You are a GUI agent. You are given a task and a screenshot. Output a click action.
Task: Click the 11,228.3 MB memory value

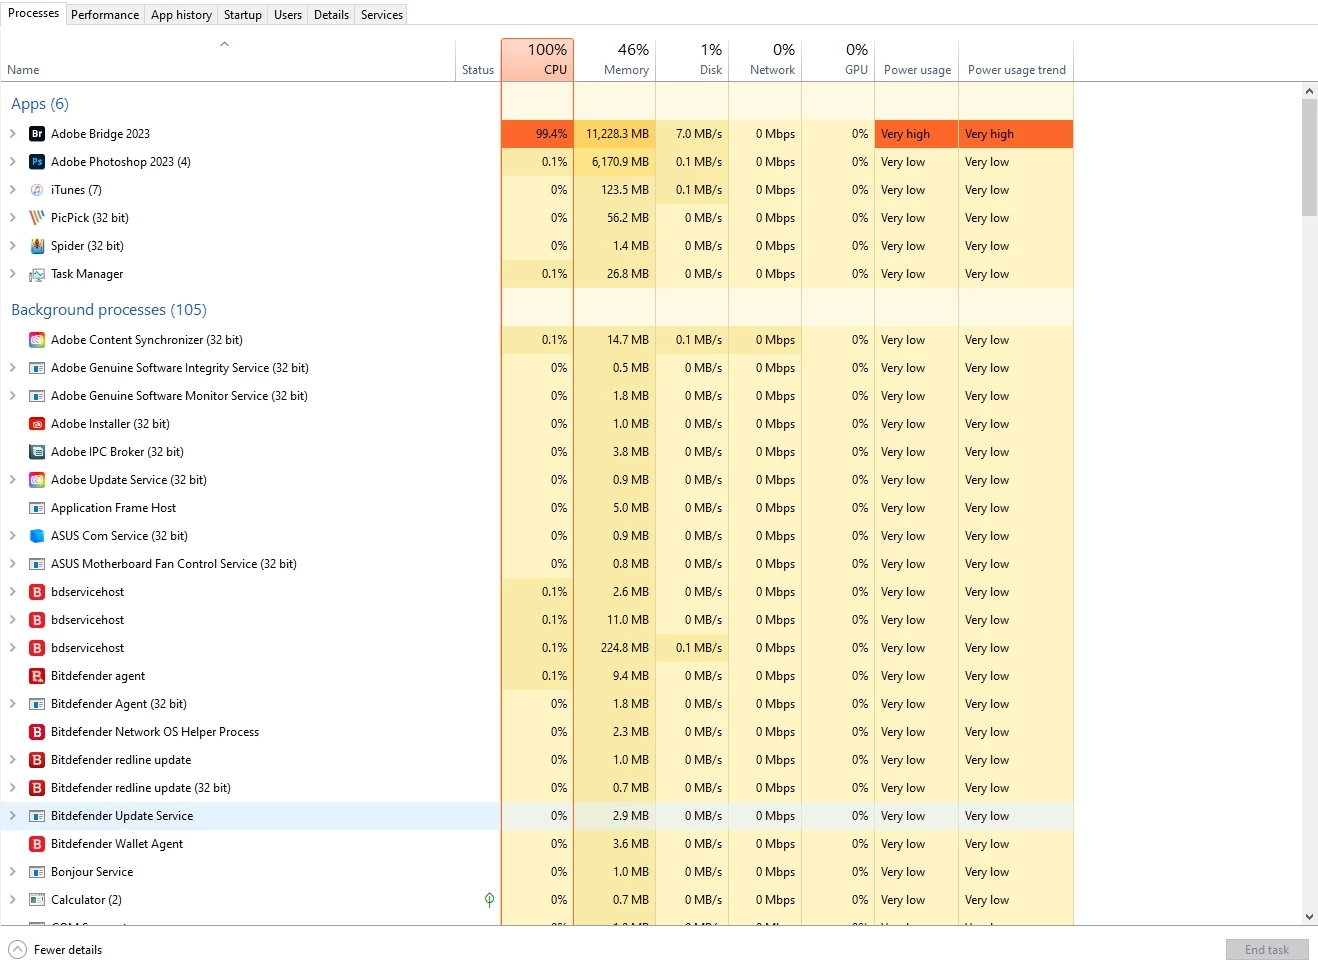point(615,134)
